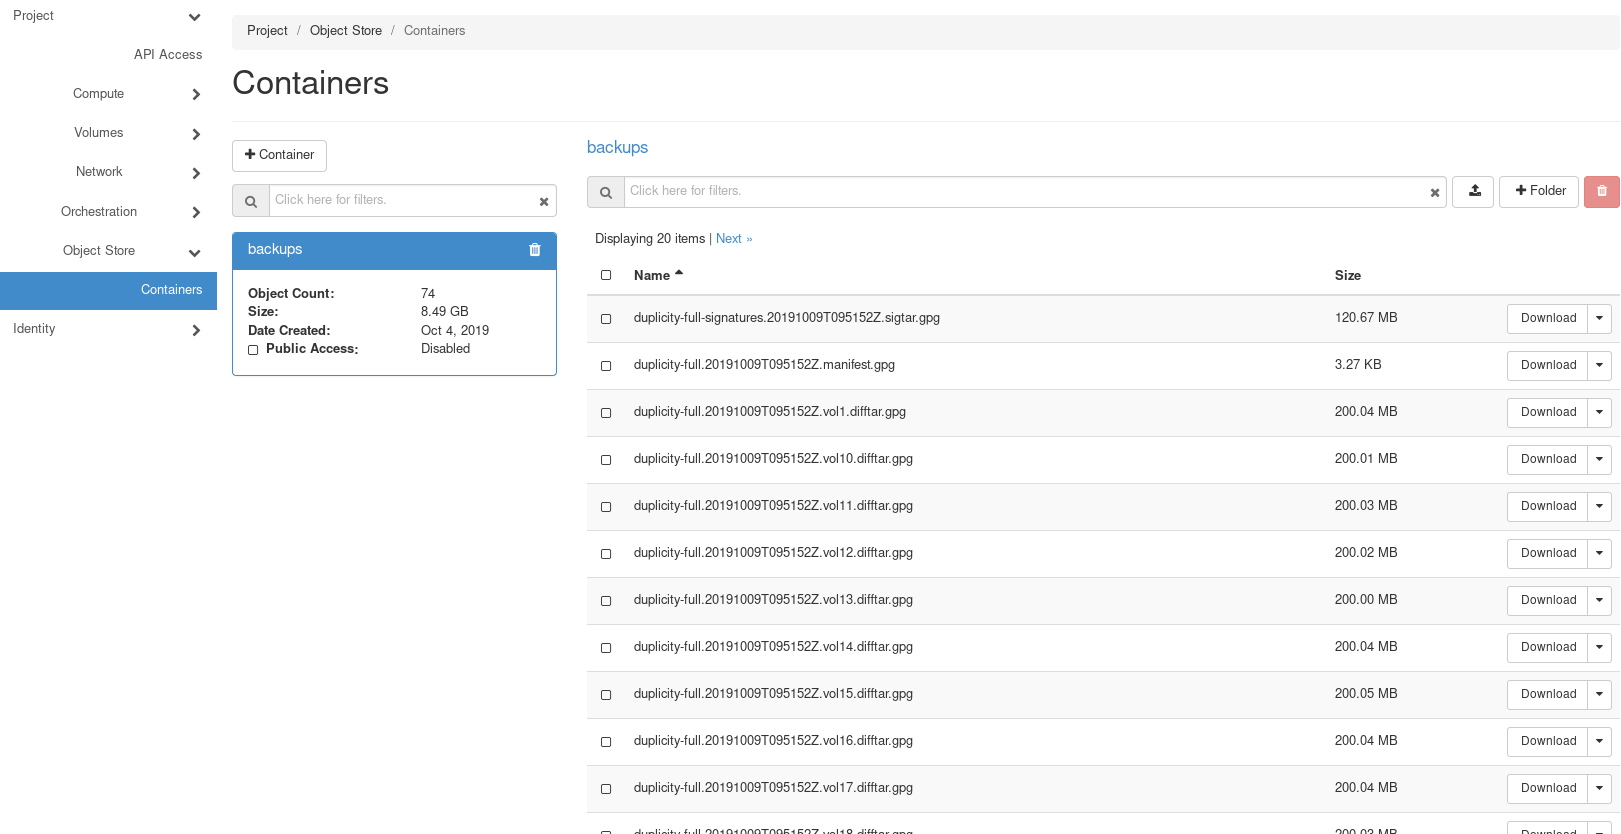Click the Name column header
This screenshot has width=1621, height=834.
652,276
